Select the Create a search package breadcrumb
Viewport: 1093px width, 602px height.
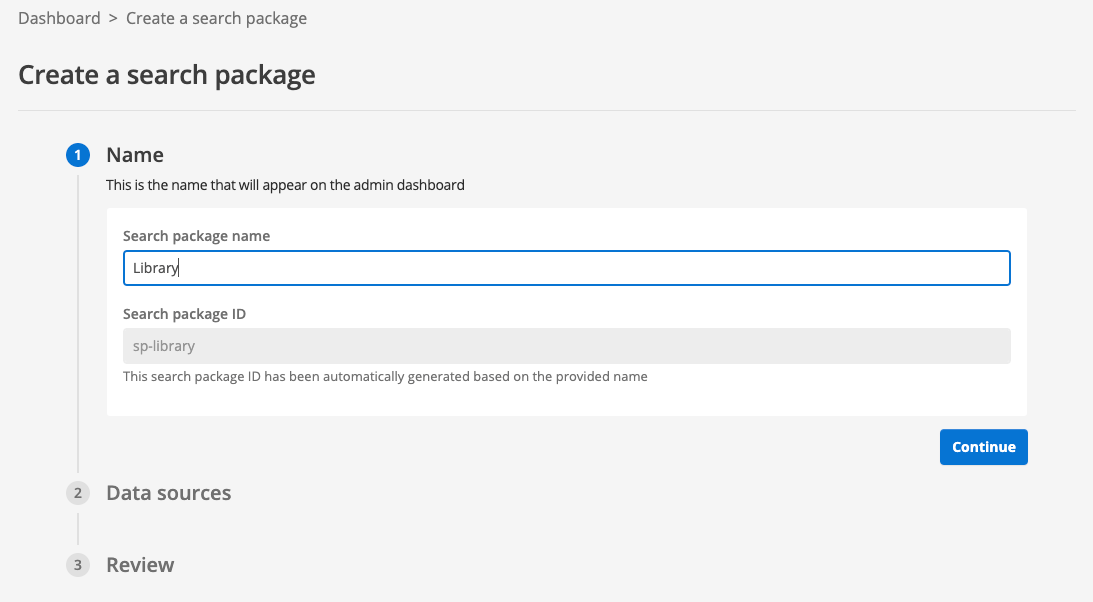tap(216, 18)
